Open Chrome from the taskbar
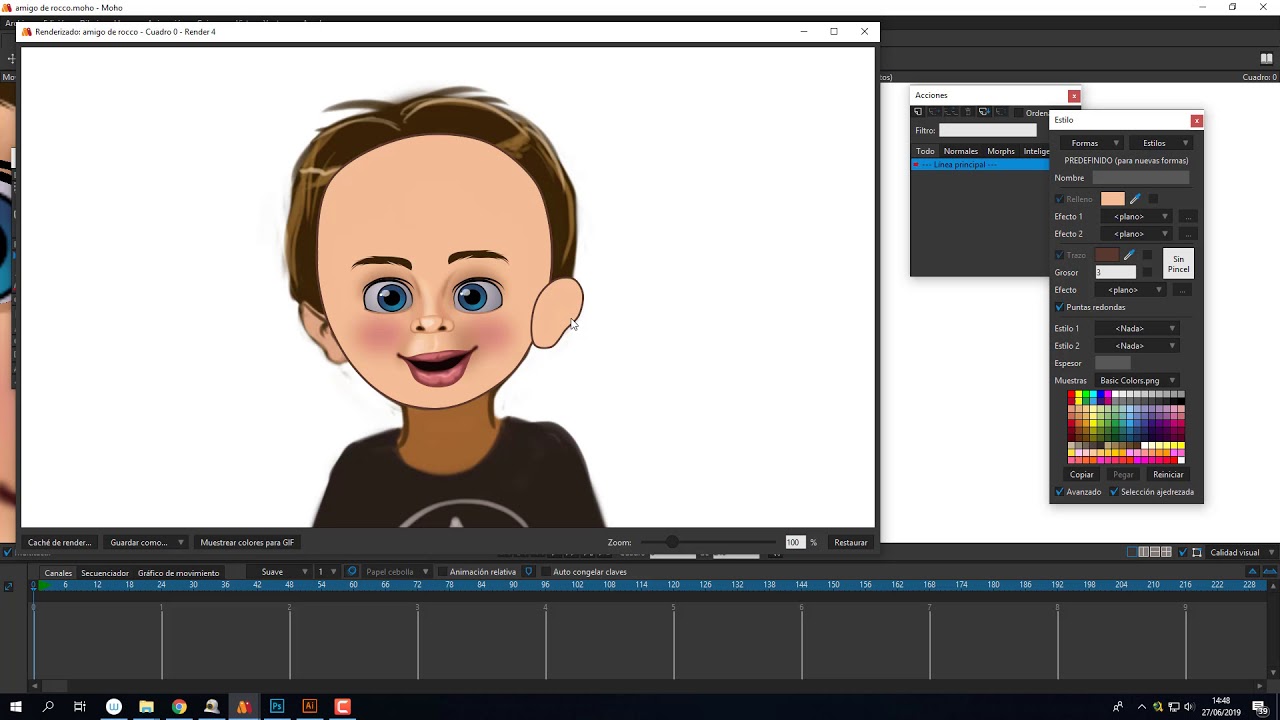 (179, 706)
